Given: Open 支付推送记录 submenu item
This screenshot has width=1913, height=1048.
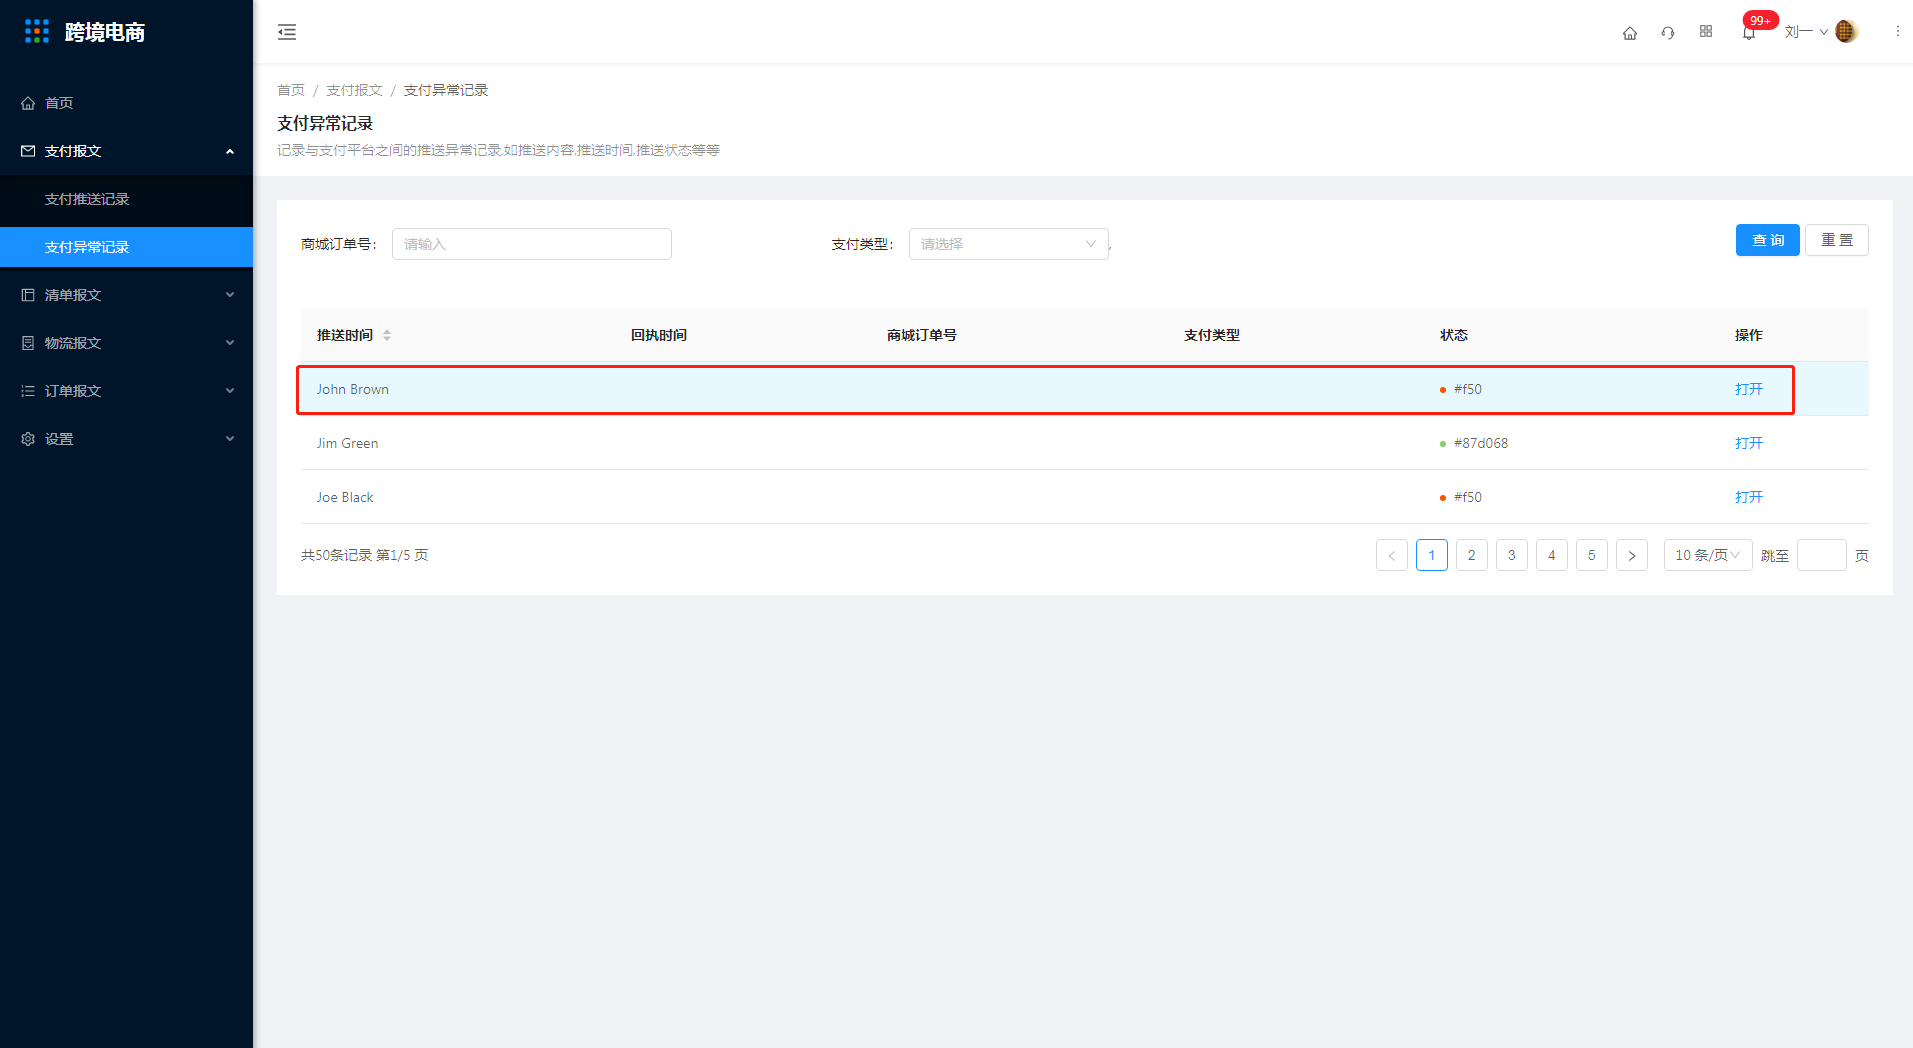Looking at the screenshot, I should 126,199.
